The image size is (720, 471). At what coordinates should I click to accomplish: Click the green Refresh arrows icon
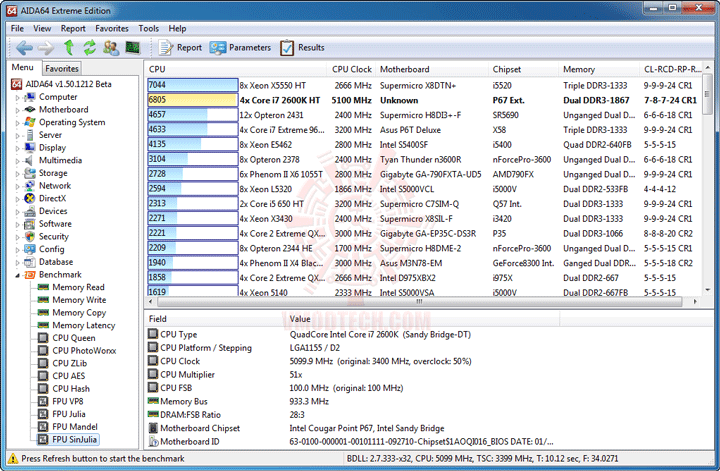pos(89,47)
